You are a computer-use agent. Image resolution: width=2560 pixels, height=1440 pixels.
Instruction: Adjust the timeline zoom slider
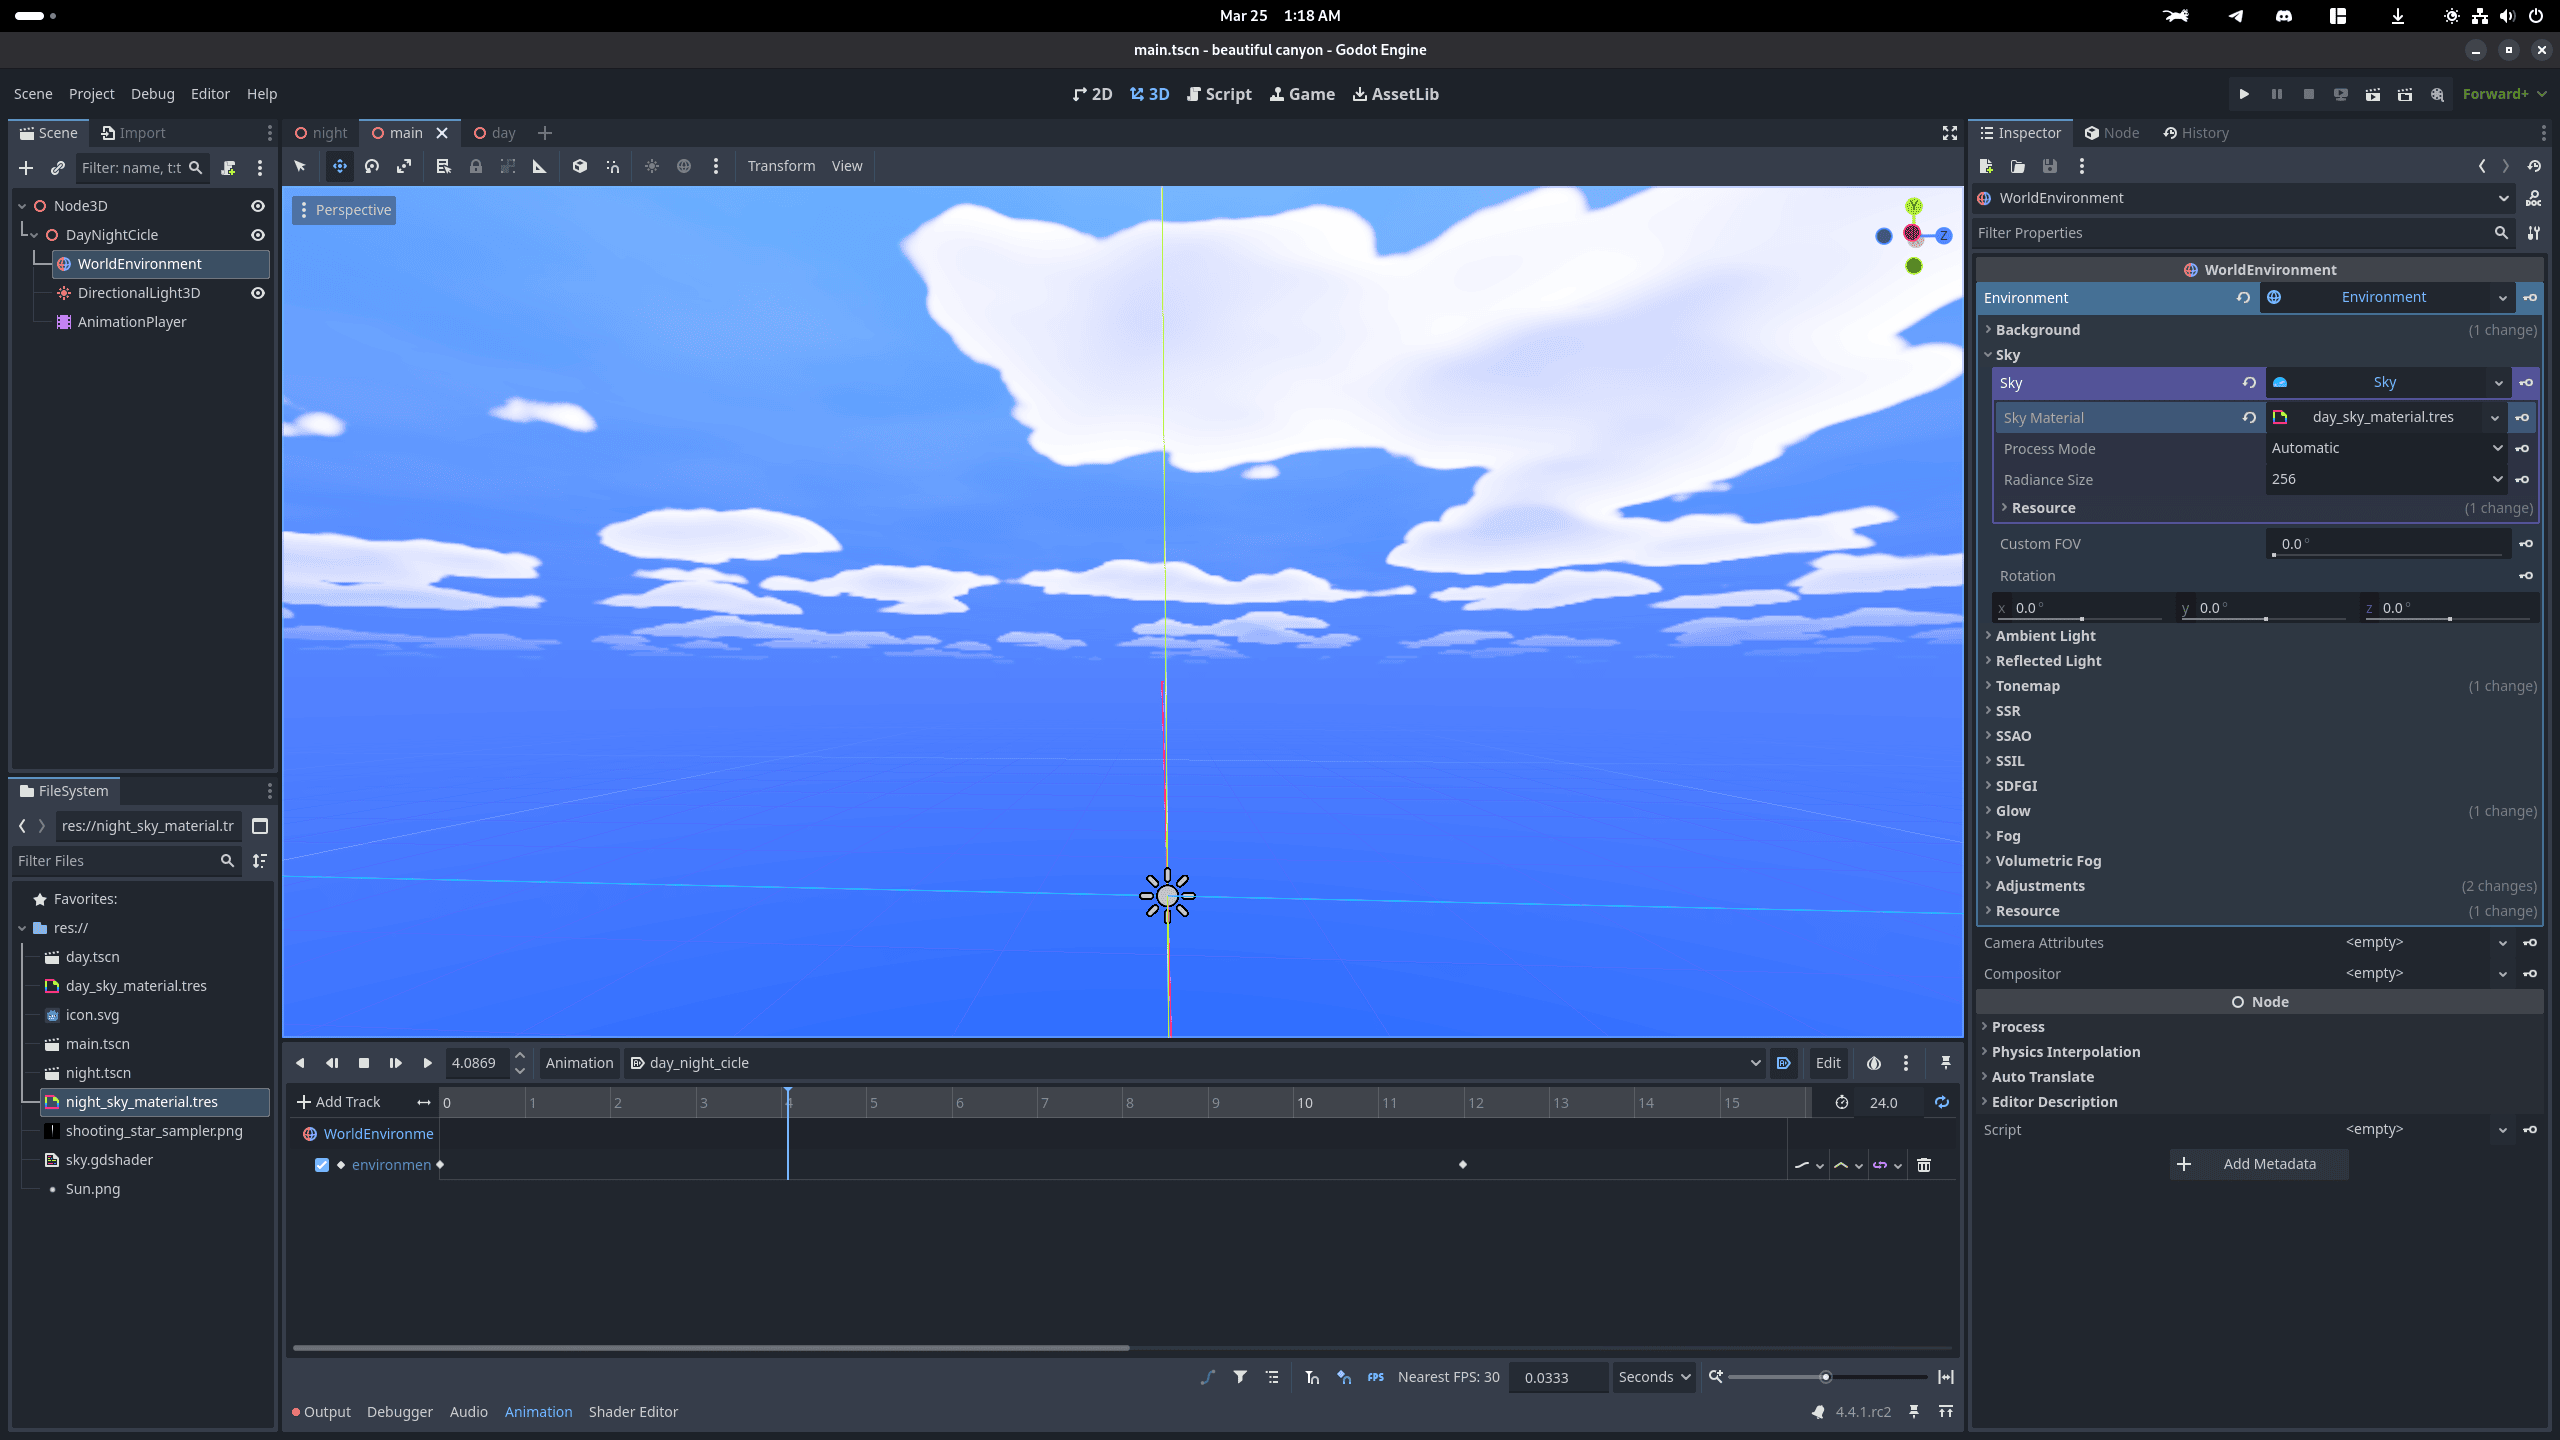tap(1825, 1377)
